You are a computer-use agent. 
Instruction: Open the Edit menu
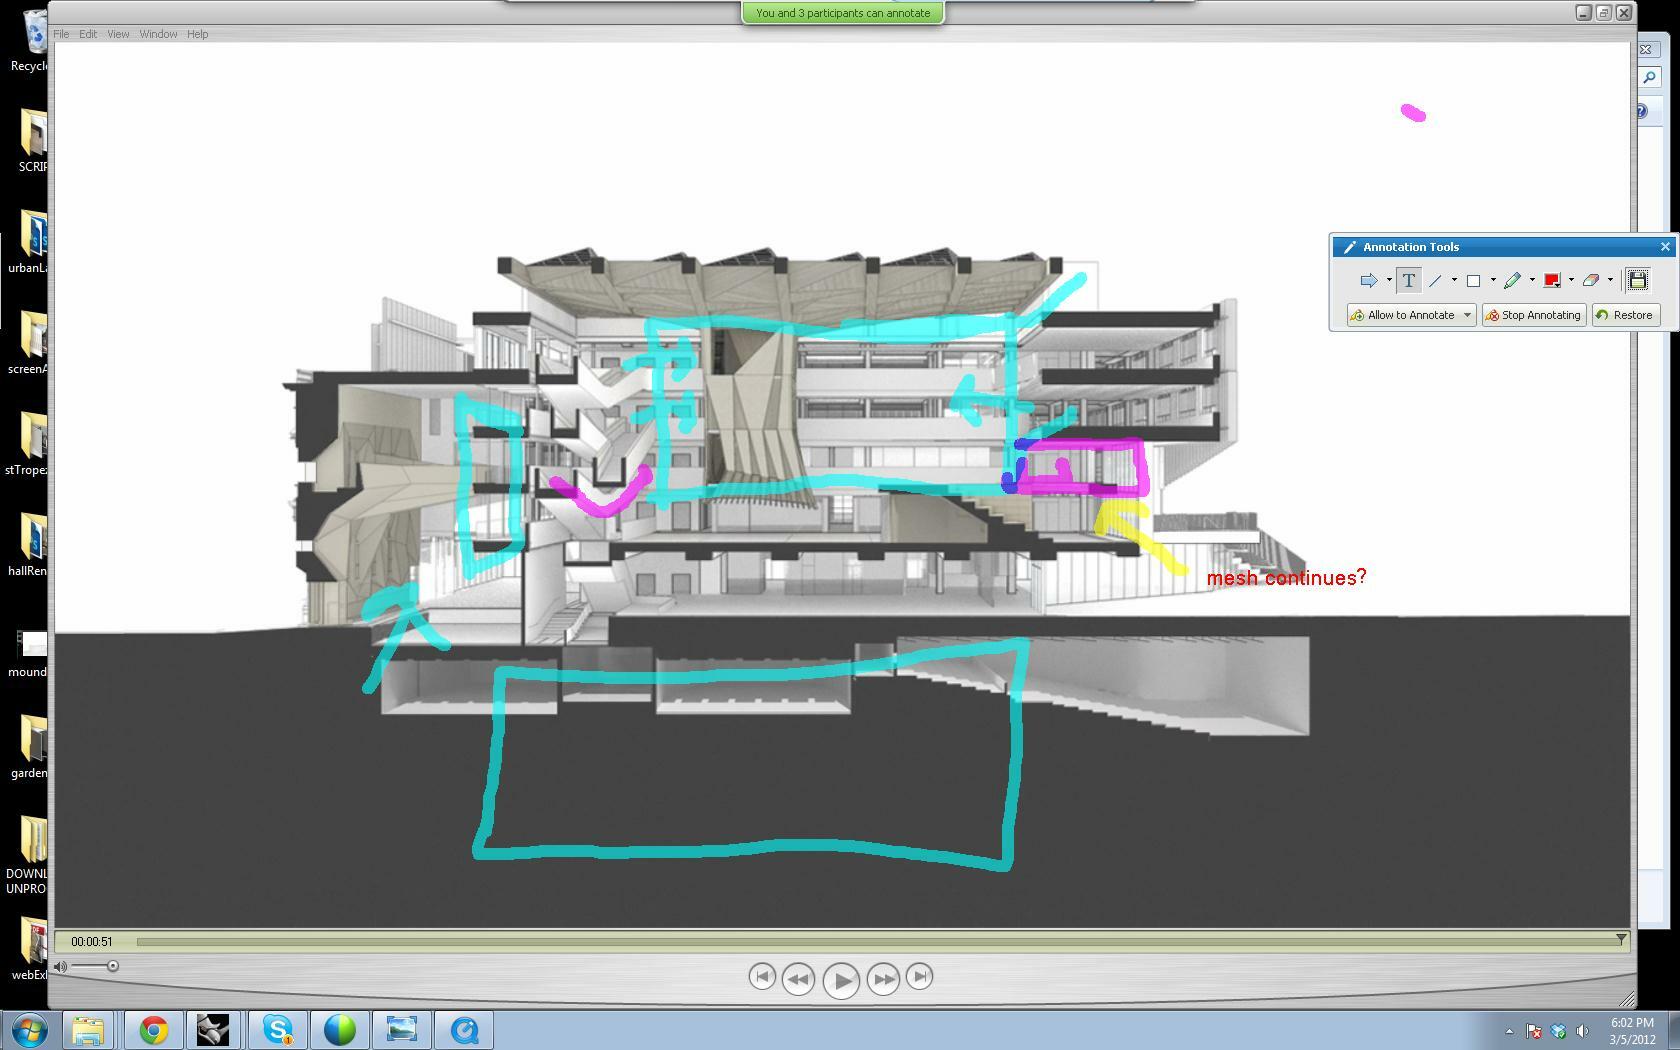(x=88, y=34)
